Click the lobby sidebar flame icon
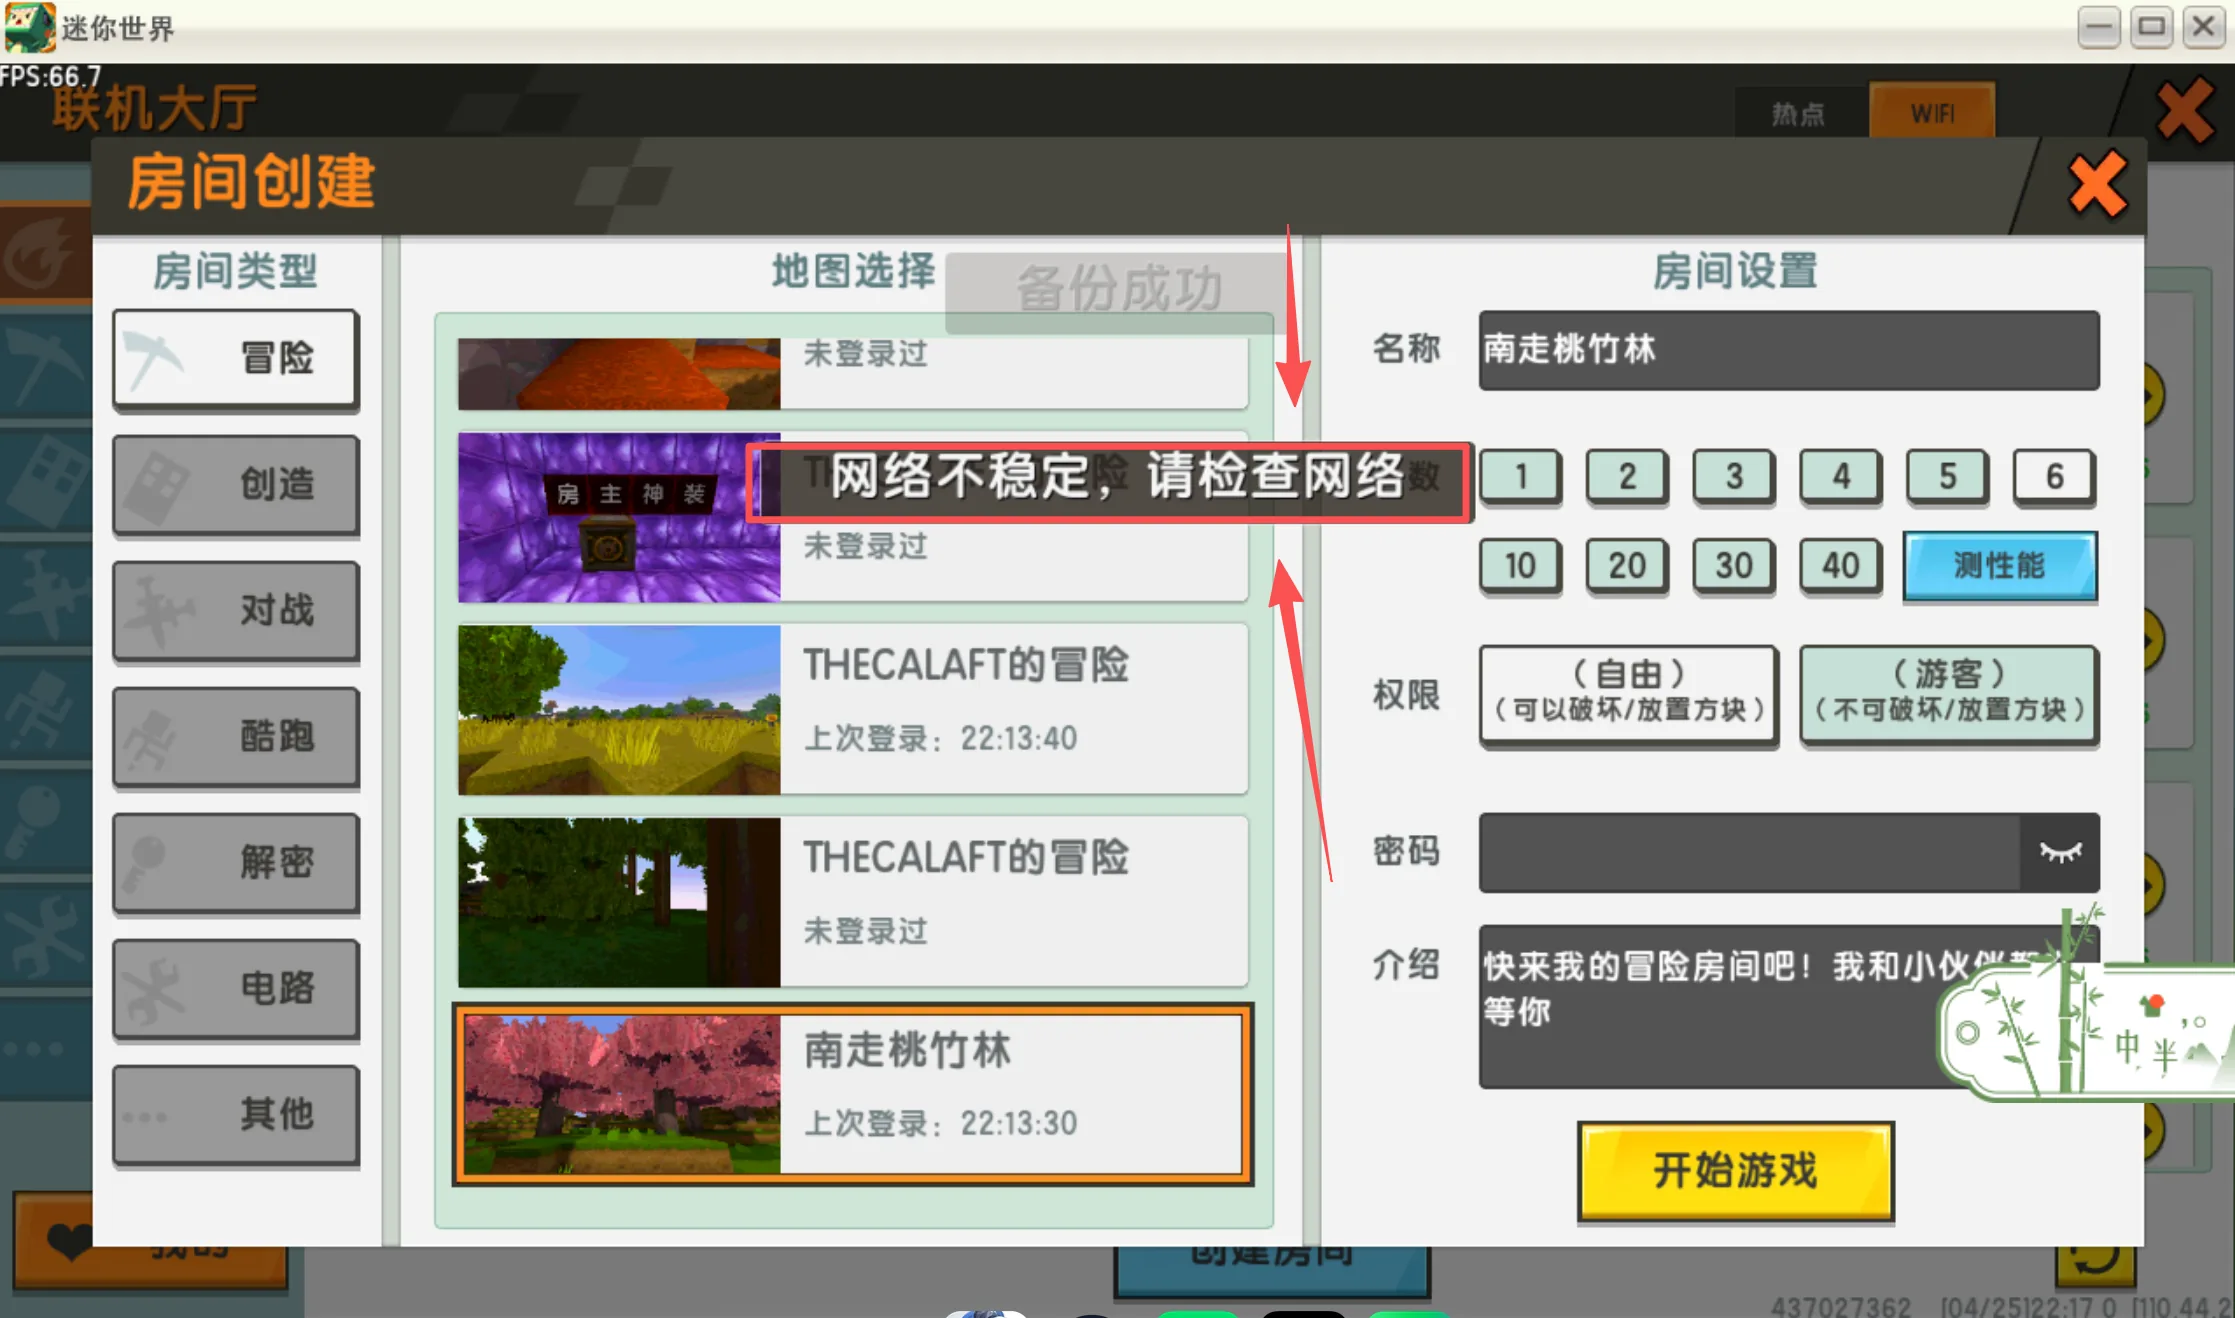 (40, 254)
